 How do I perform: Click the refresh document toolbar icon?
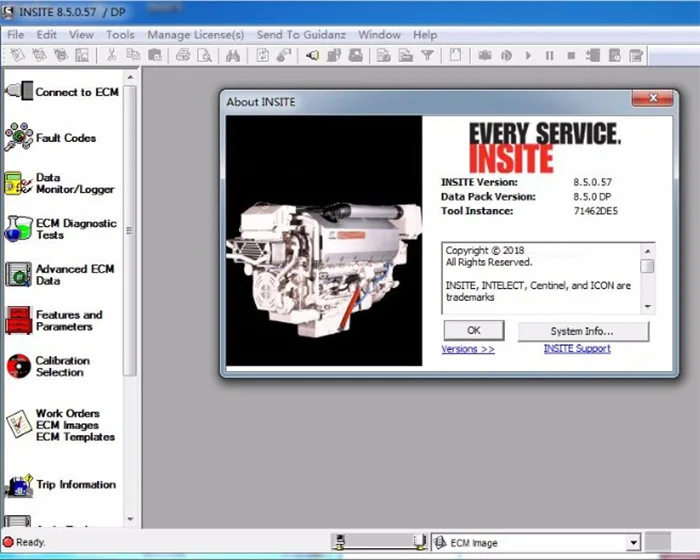click(x=262, y=55)
